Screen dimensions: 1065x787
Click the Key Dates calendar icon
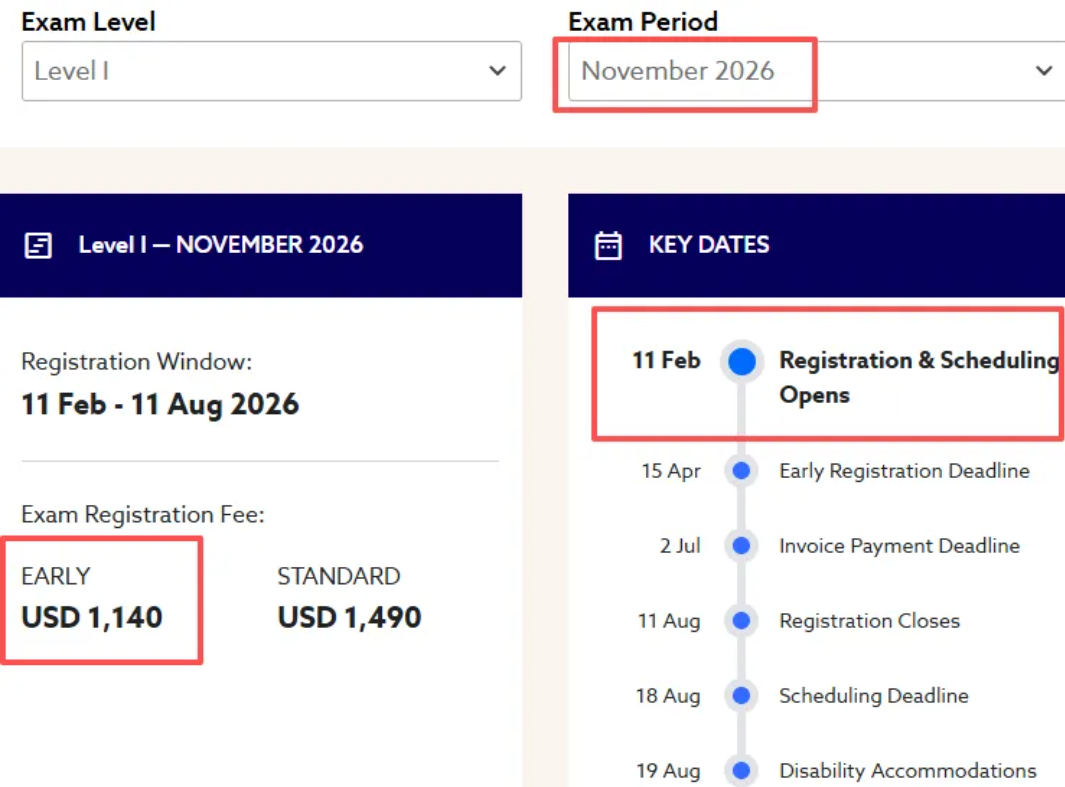[x=608, y=245]
